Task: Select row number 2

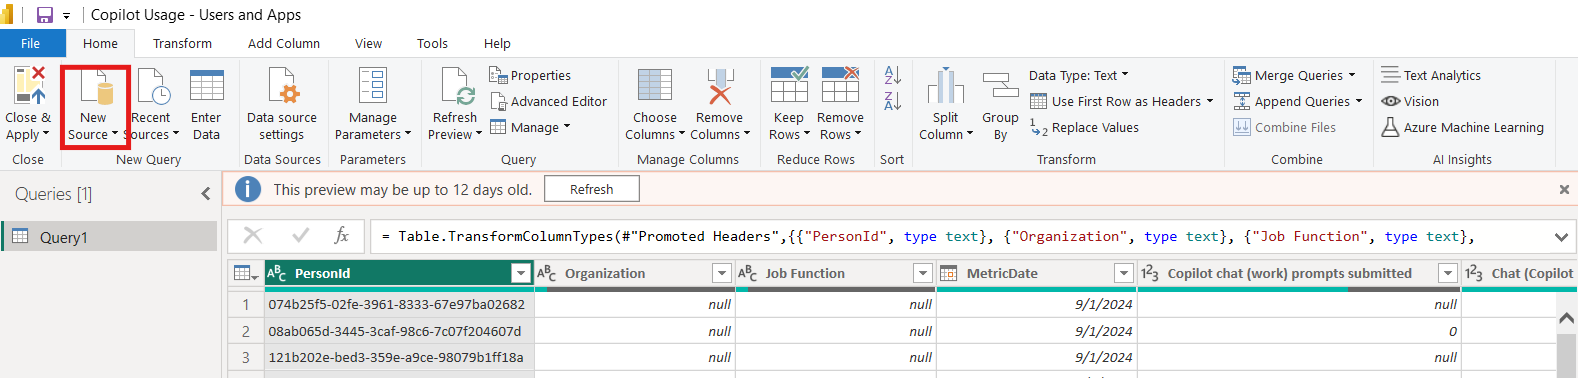Action: coord(246,331)
